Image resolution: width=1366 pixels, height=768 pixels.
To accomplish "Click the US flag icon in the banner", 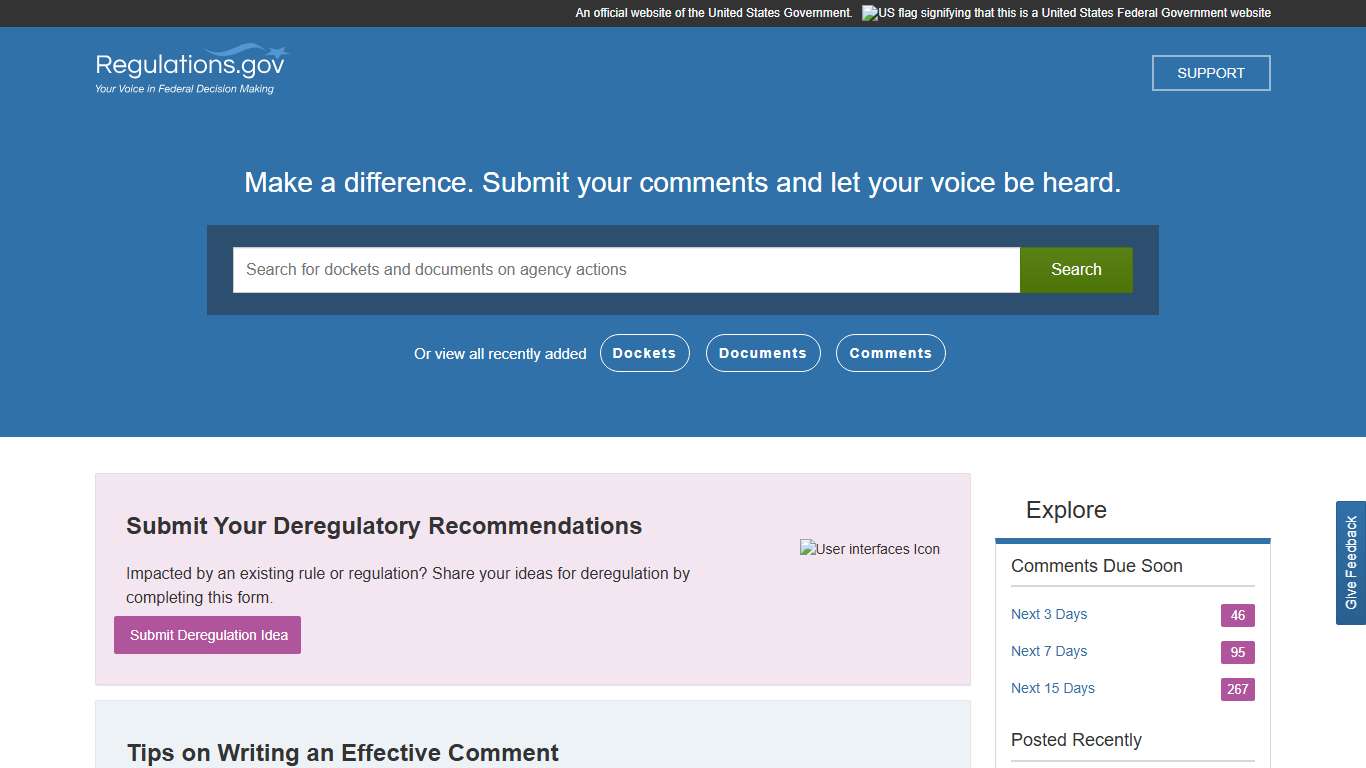I will pyautogui.click(x=869, y=13).
